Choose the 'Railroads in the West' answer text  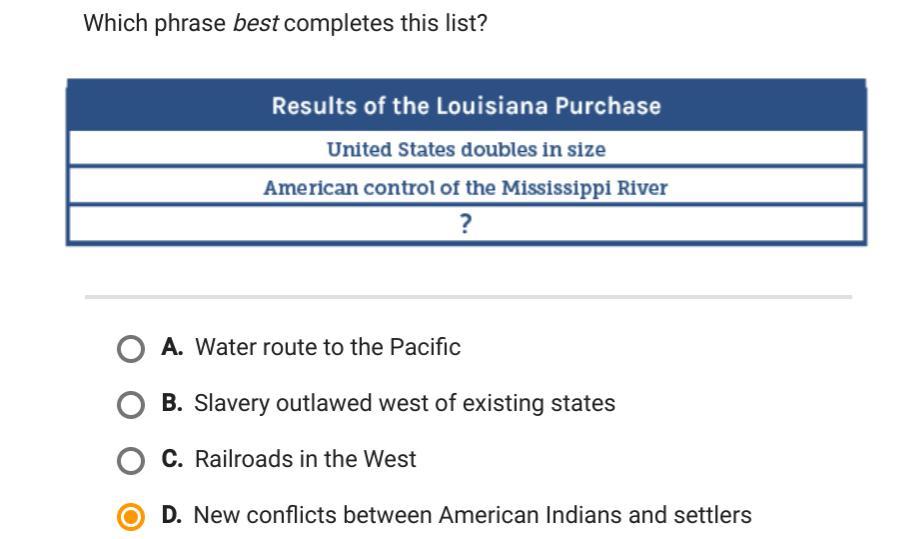306,459
